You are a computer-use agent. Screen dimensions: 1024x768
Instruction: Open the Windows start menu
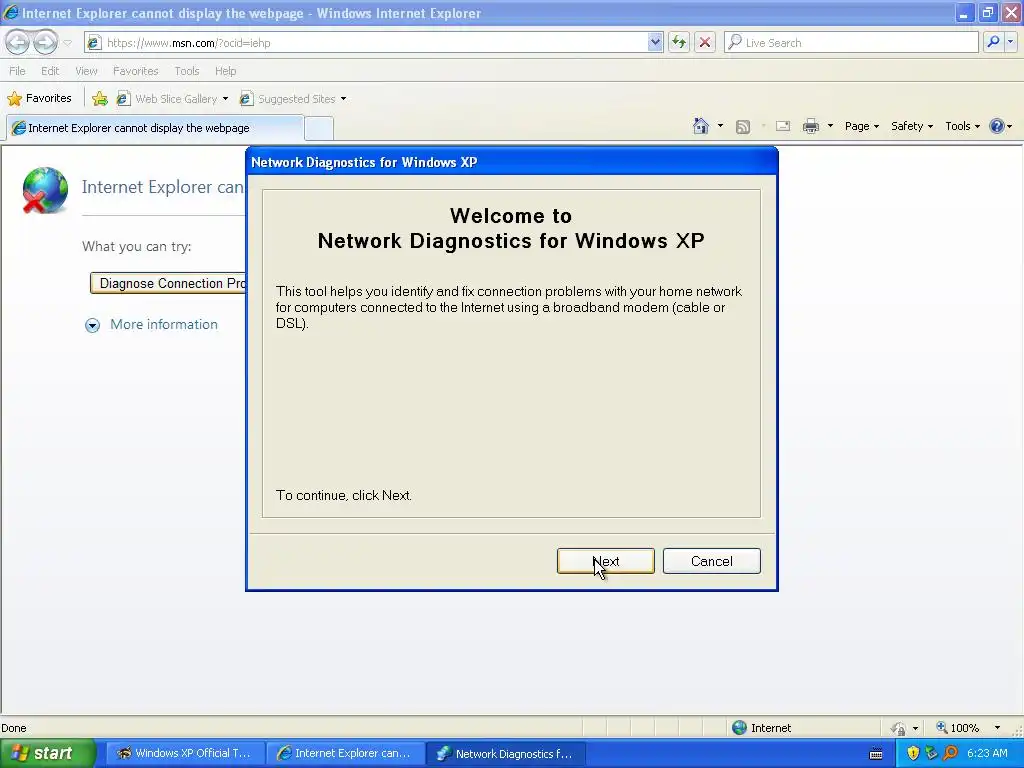(x=48, y=753)
